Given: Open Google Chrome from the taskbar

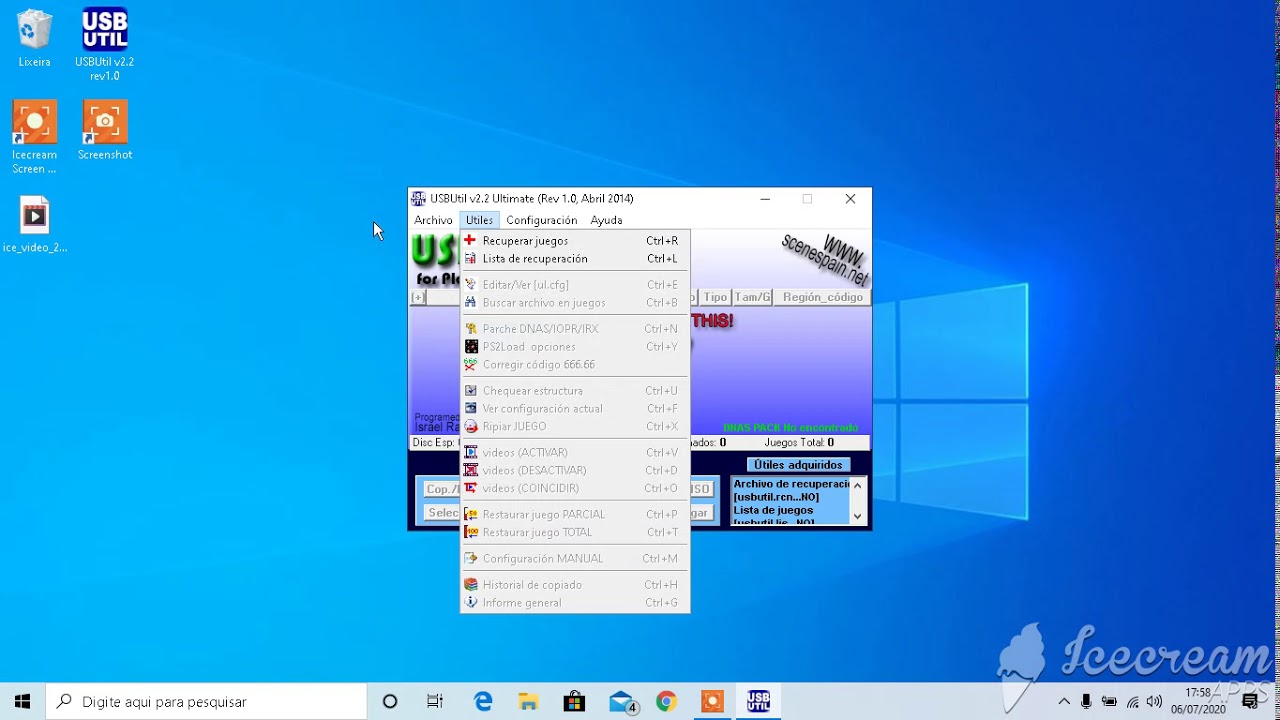Looking at the screenshot, I should tap(666, 702).
